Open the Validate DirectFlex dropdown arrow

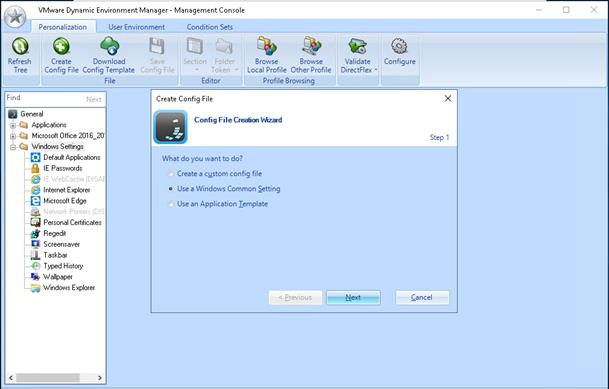(x=376, y=70)
